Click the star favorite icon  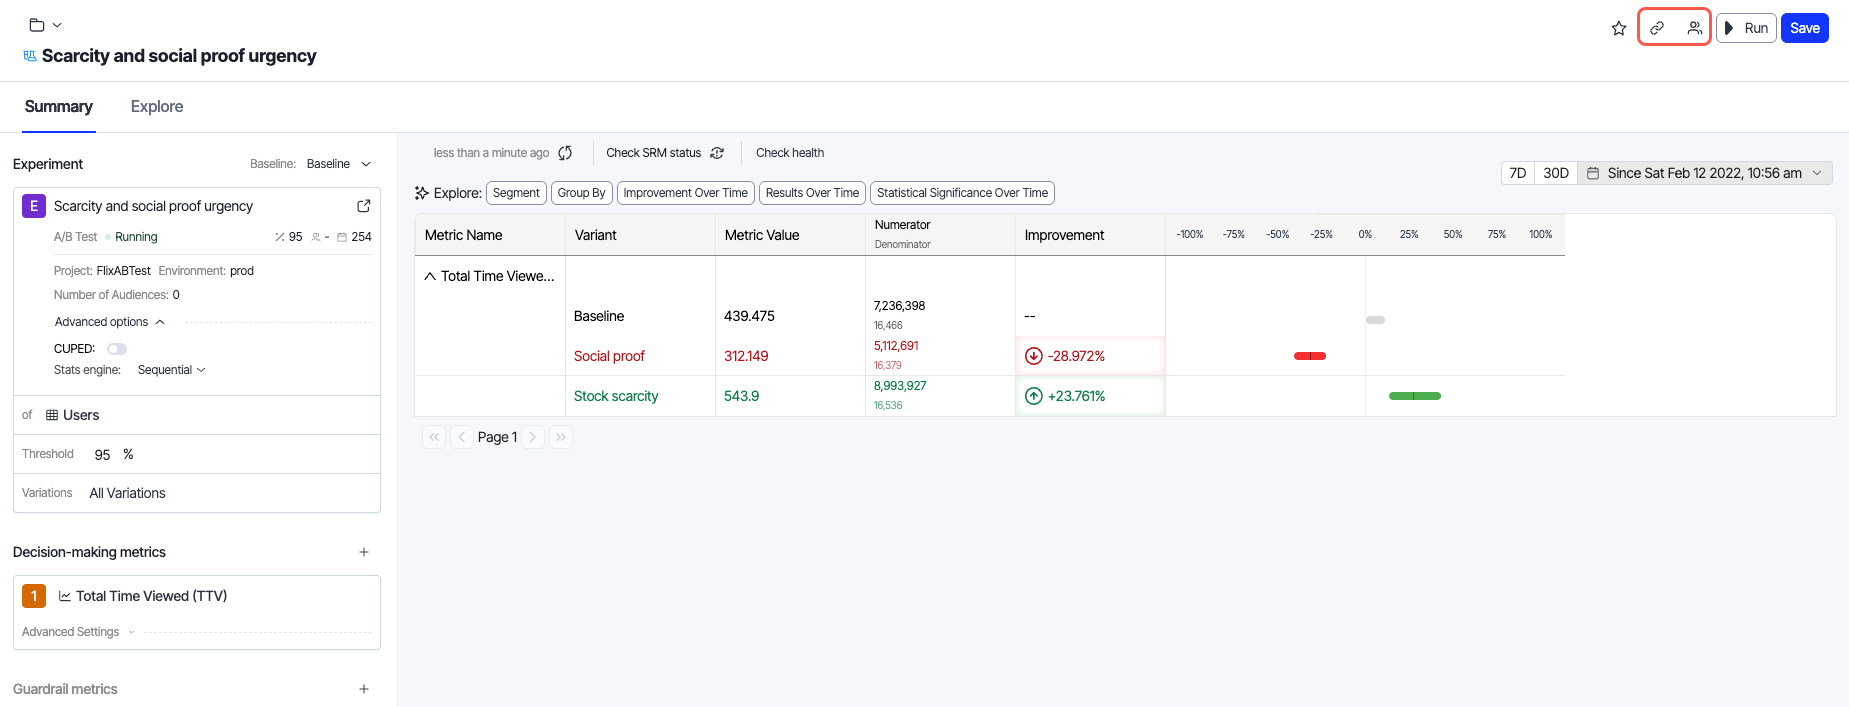[x=1618, y=28]
